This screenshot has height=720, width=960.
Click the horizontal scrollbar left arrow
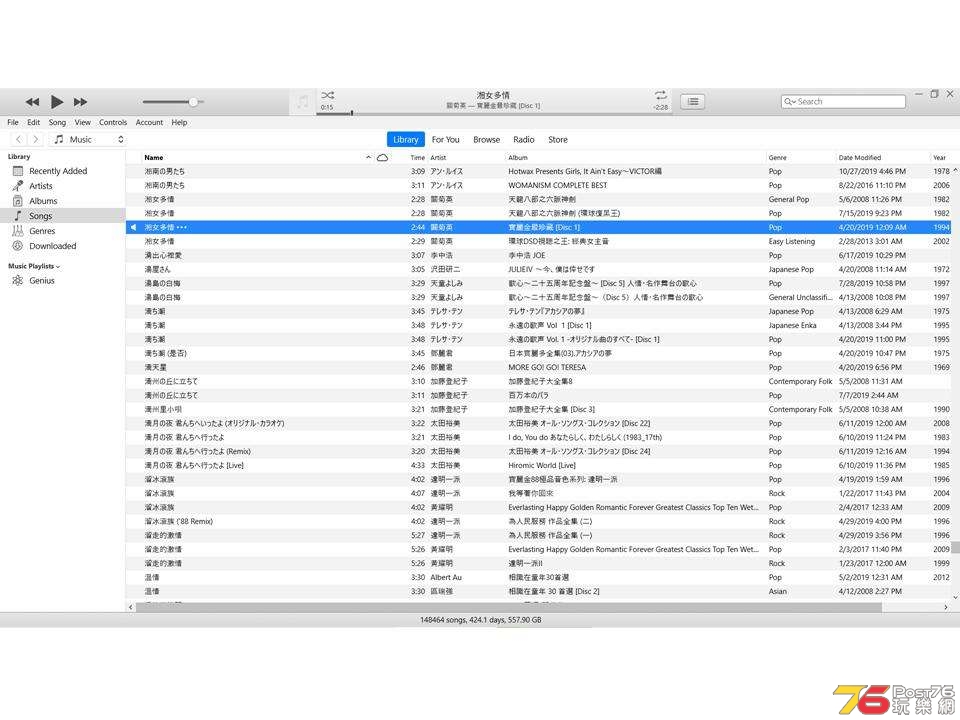click(130, 607)
